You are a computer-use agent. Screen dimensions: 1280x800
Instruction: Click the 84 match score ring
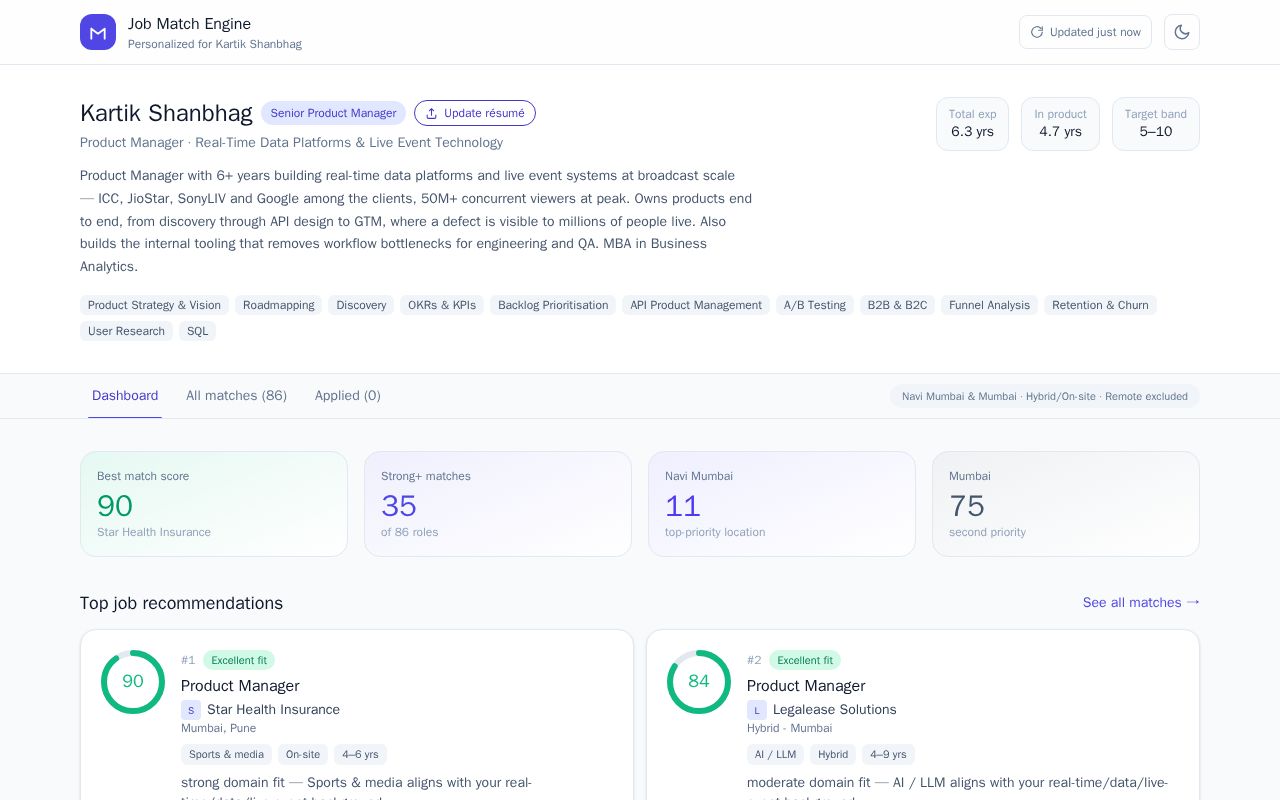click(699, 682)
